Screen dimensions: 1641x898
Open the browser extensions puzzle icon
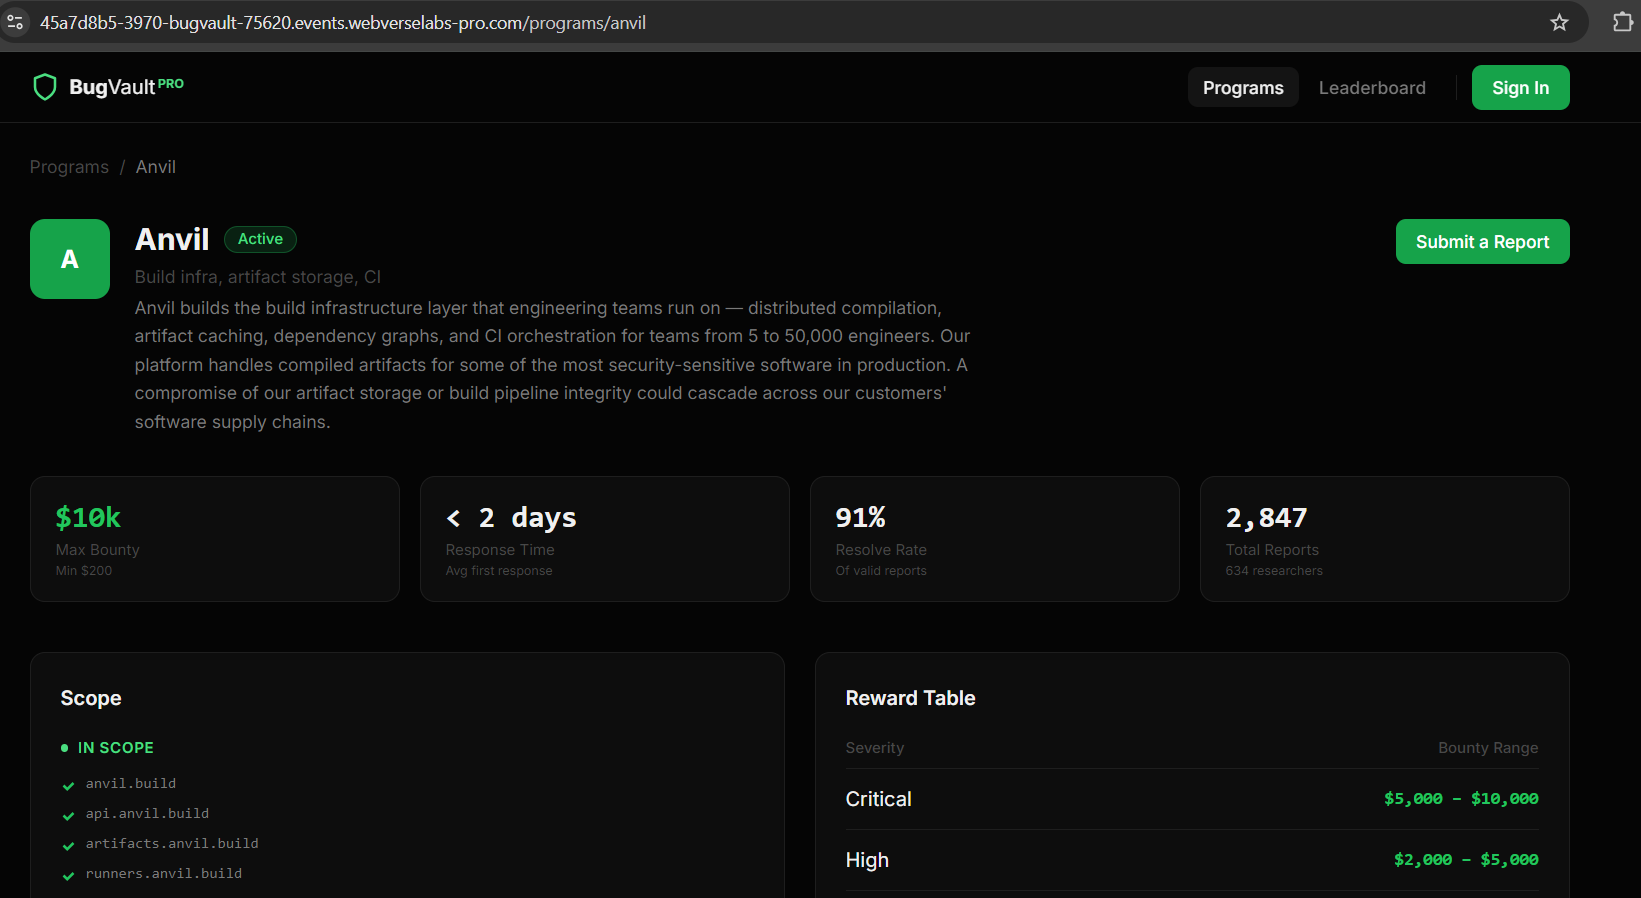point(1622,22)
